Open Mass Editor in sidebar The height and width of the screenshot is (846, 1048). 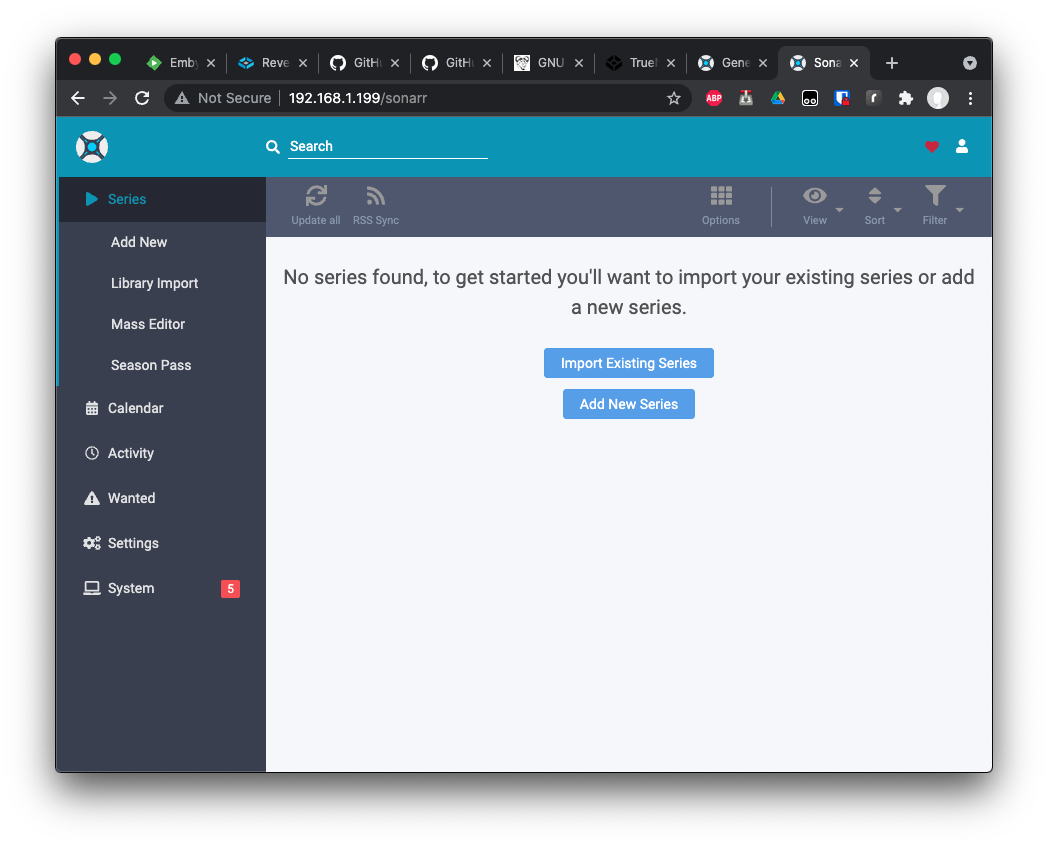(162, 324)
